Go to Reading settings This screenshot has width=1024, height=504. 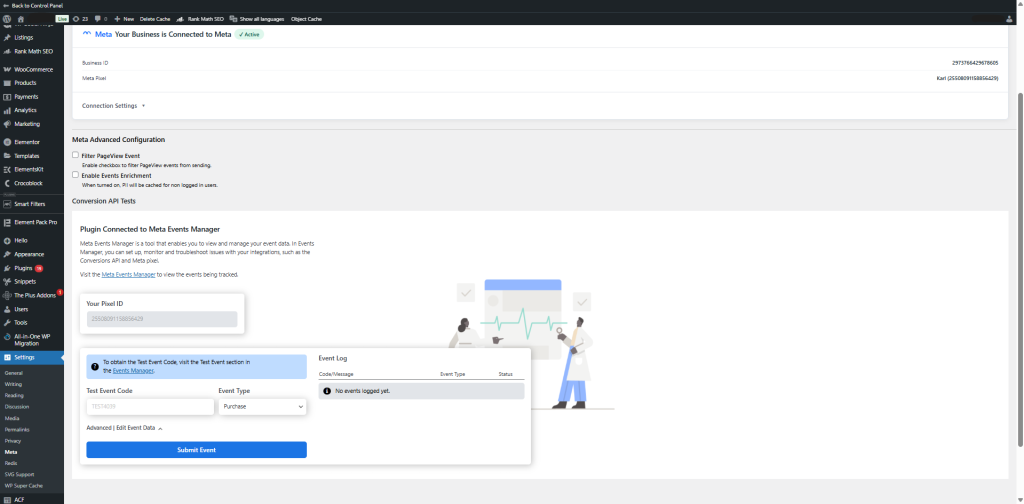14,395
